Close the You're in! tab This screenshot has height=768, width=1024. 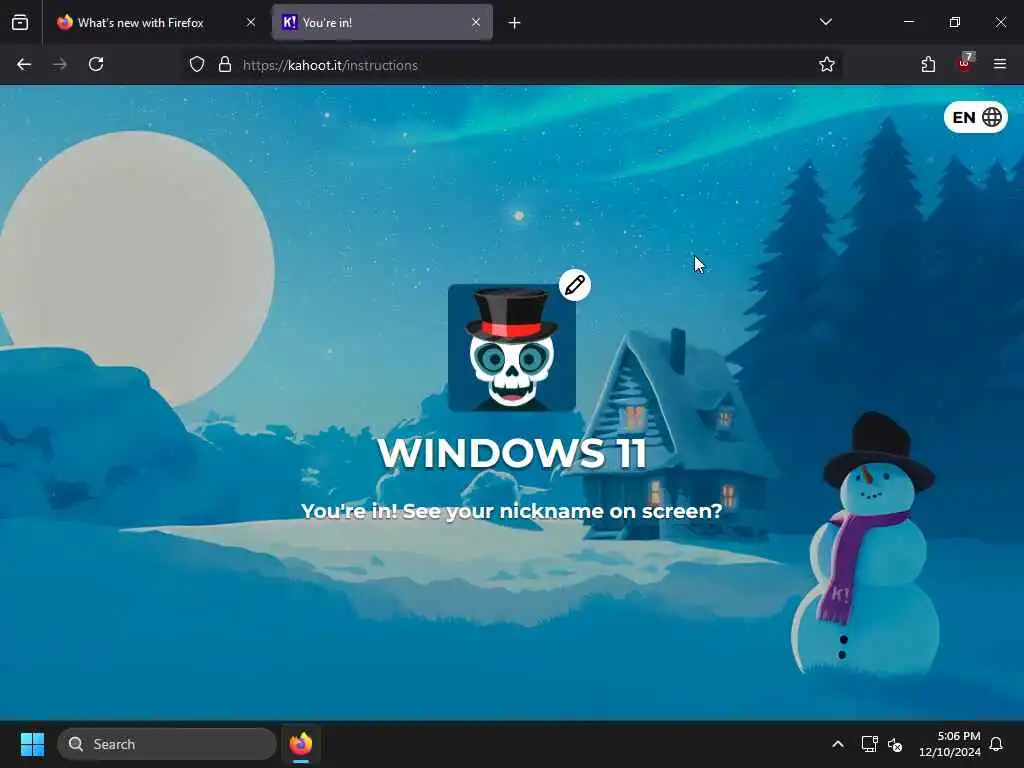476,22
